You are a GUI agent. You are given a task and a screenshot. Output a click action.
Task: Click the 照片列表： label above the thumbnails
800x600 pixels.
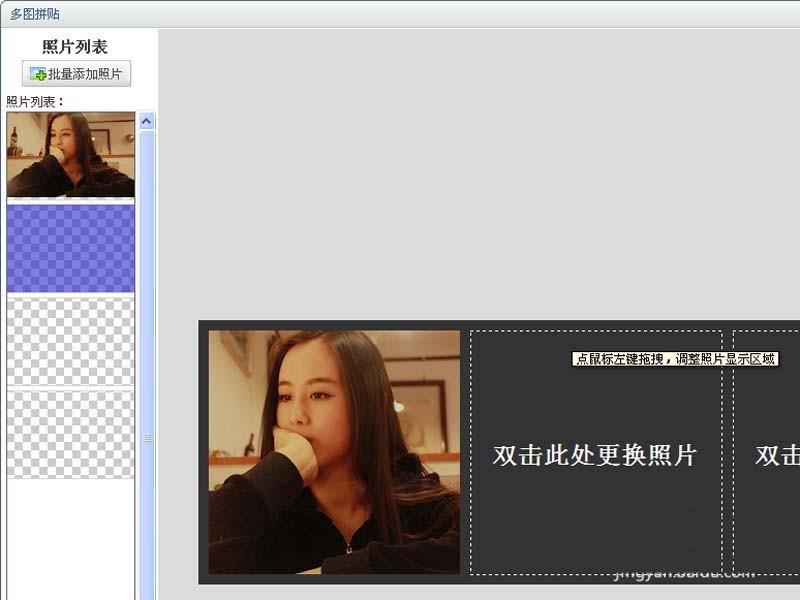pyautogui.click(x=30, y=99)
